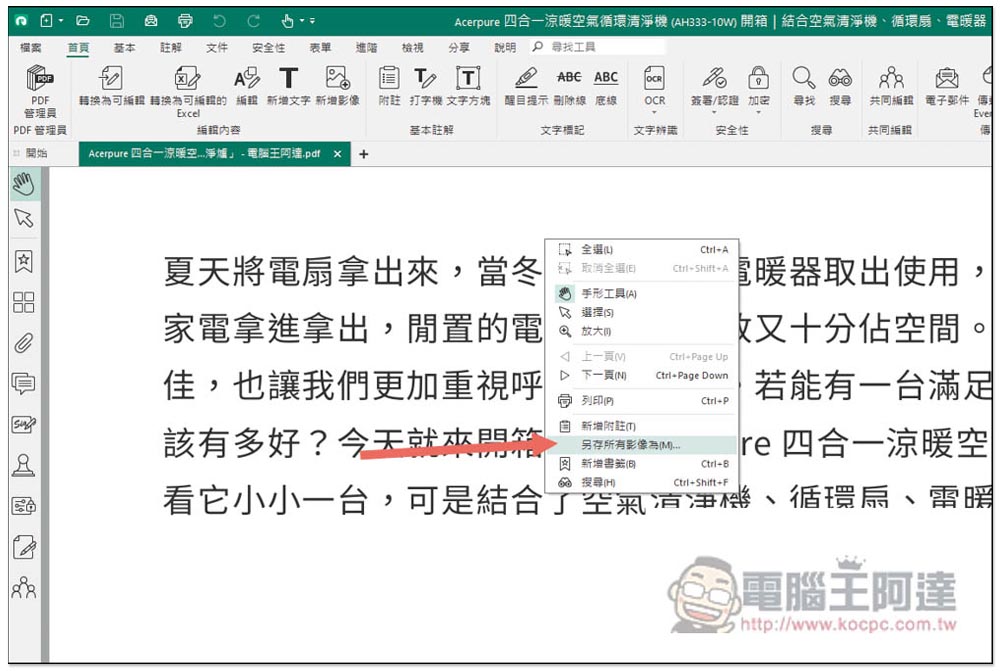Screen dimensions: 1000x671
Task: Choose 另存所有影像為 in context menu
Action: [x=642, y=445]
